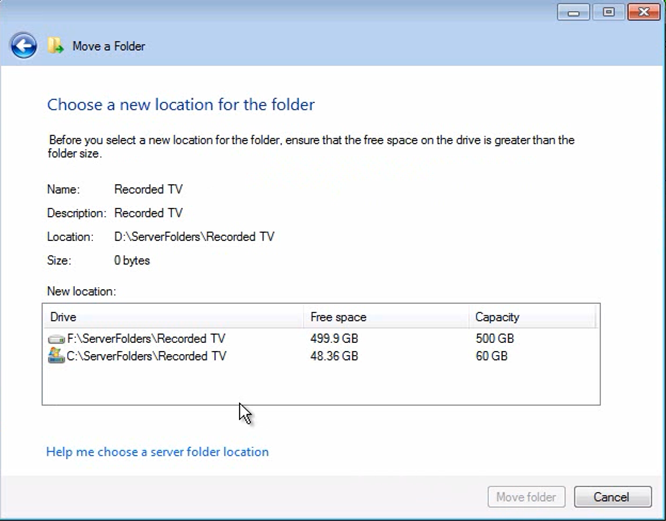Click the 48.36 GB free space value

click(x=334, y=356)
